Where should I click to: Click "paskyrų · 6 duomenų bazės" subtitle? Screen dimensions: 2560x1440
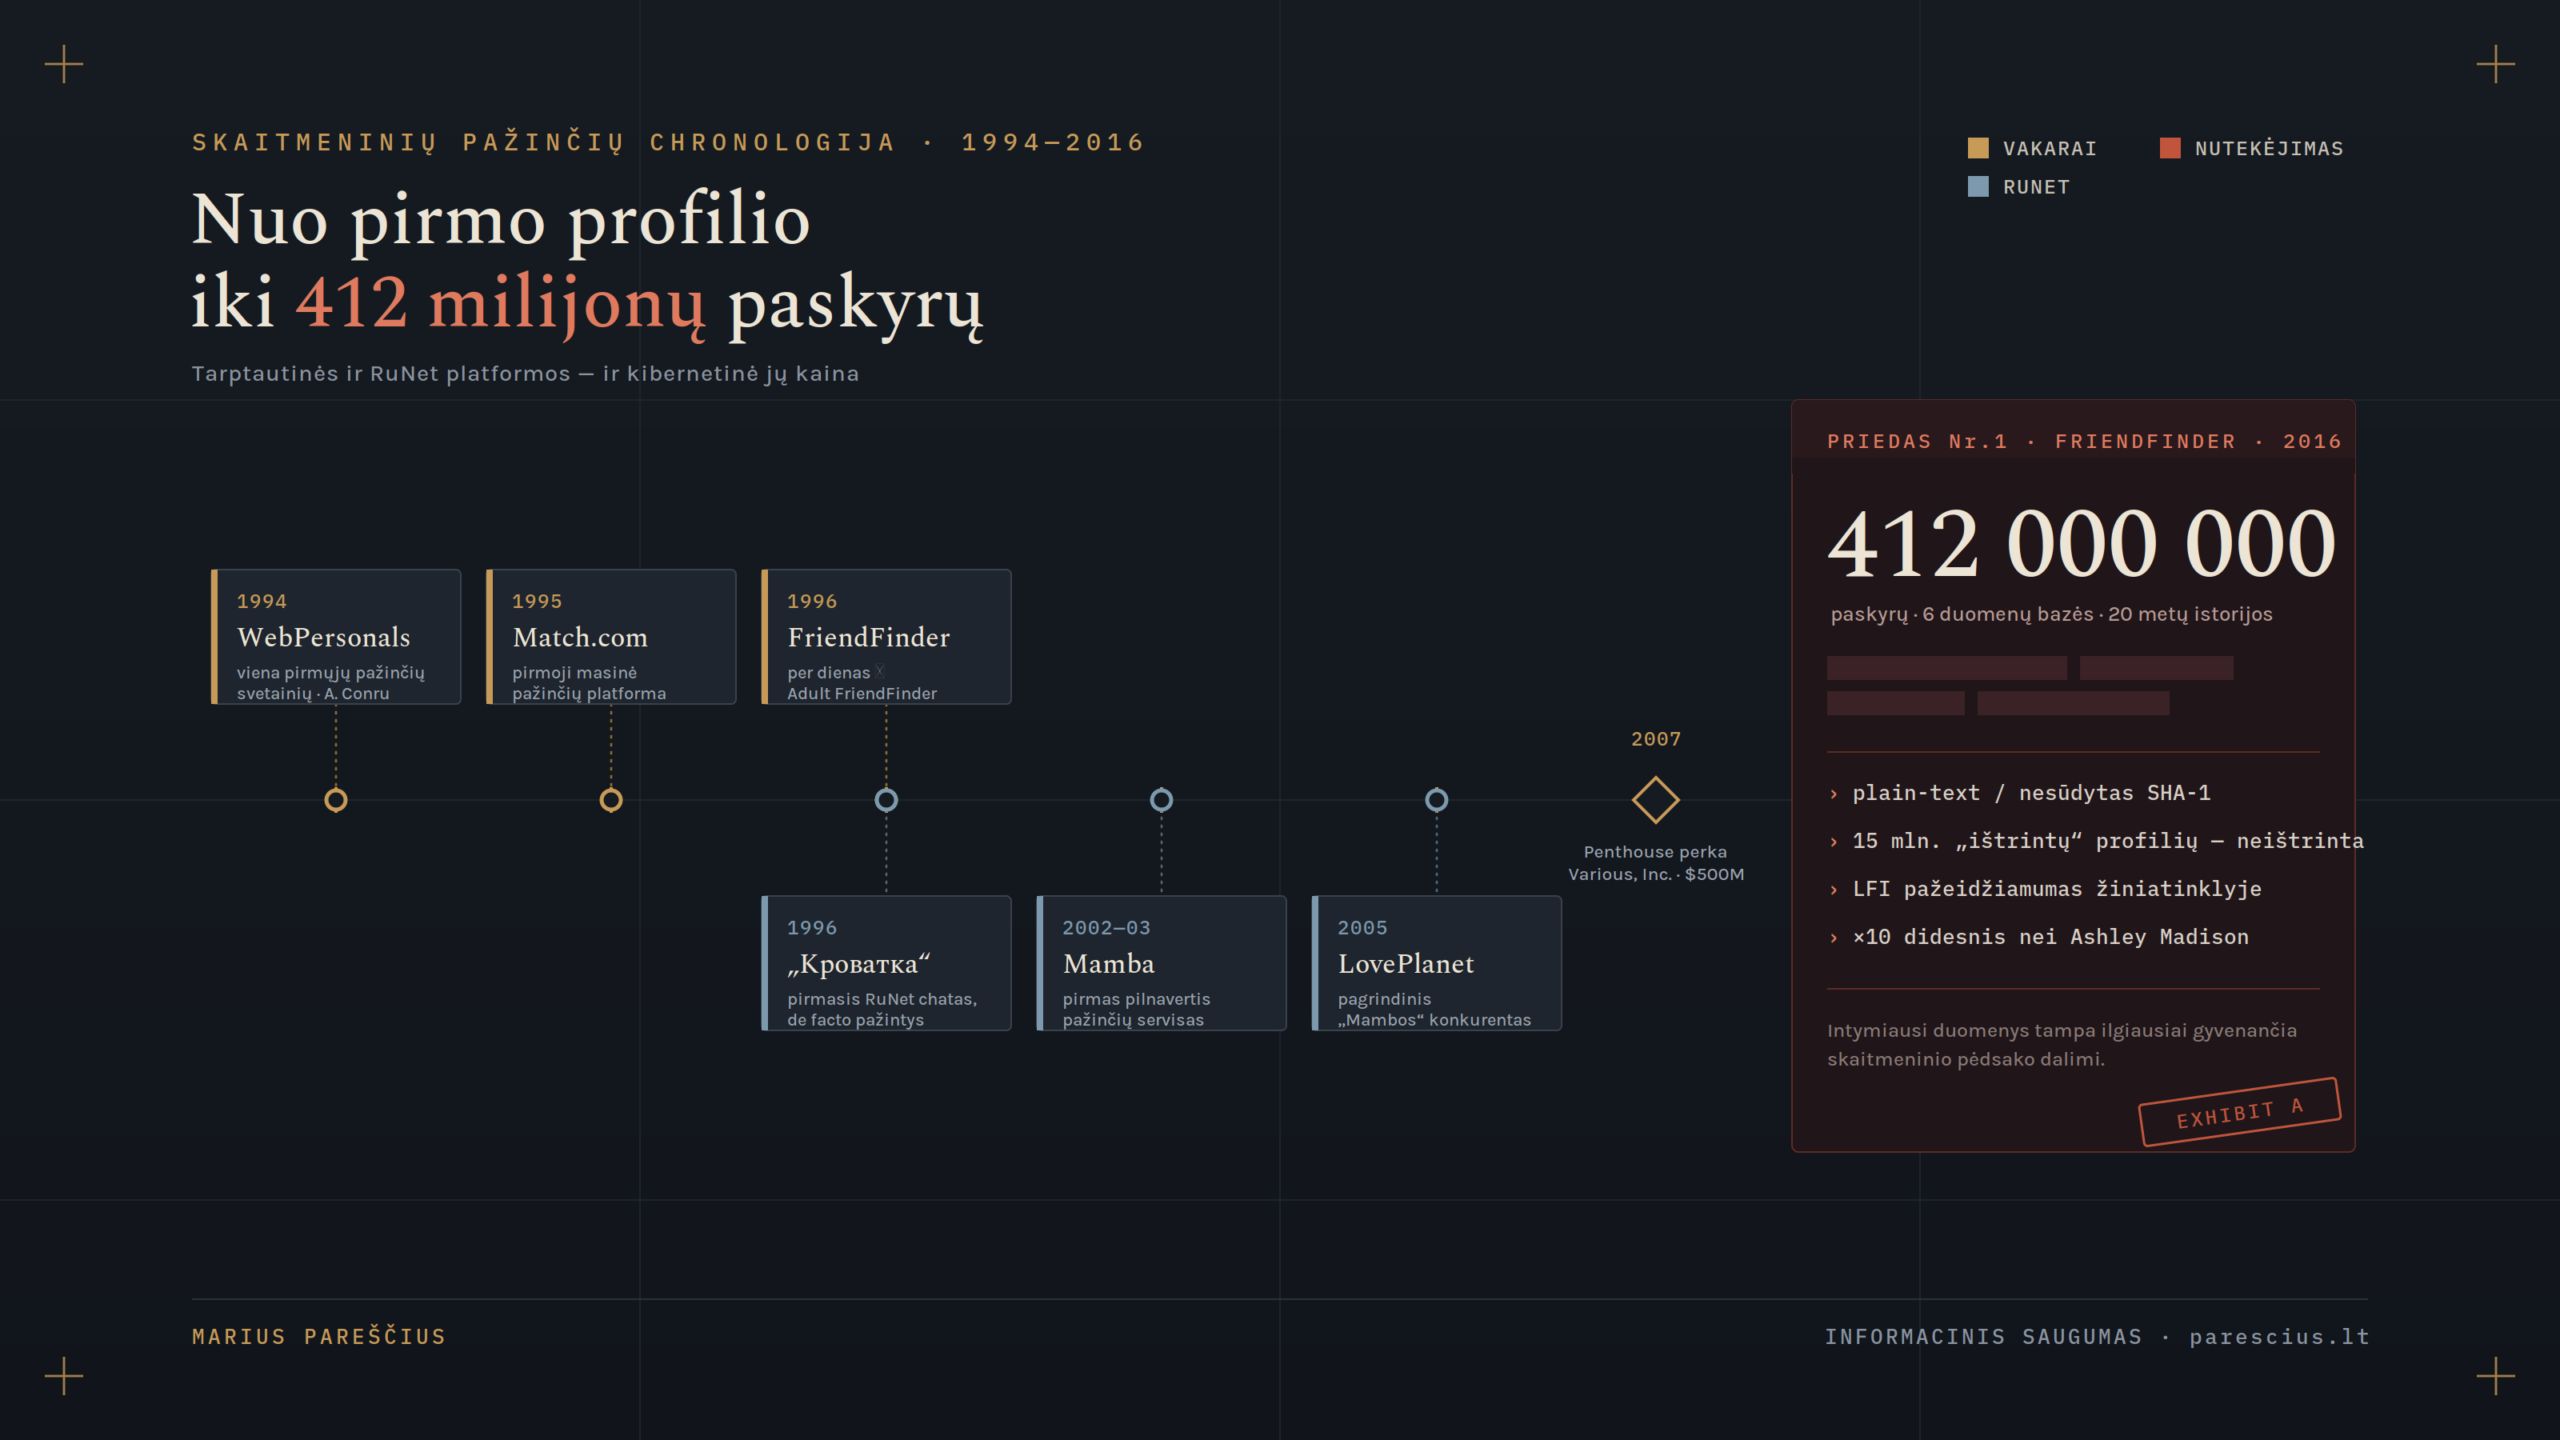click(x=2052, y=614)
